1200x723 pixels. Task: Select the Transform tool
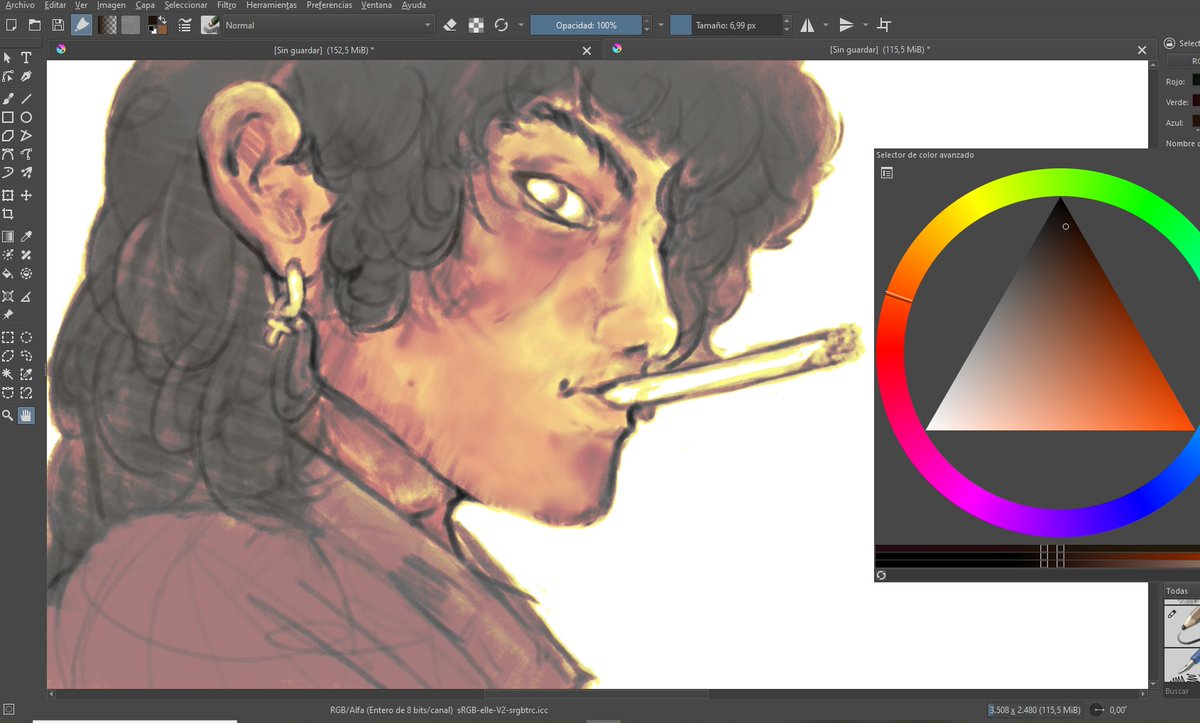(x=8, y=195)
